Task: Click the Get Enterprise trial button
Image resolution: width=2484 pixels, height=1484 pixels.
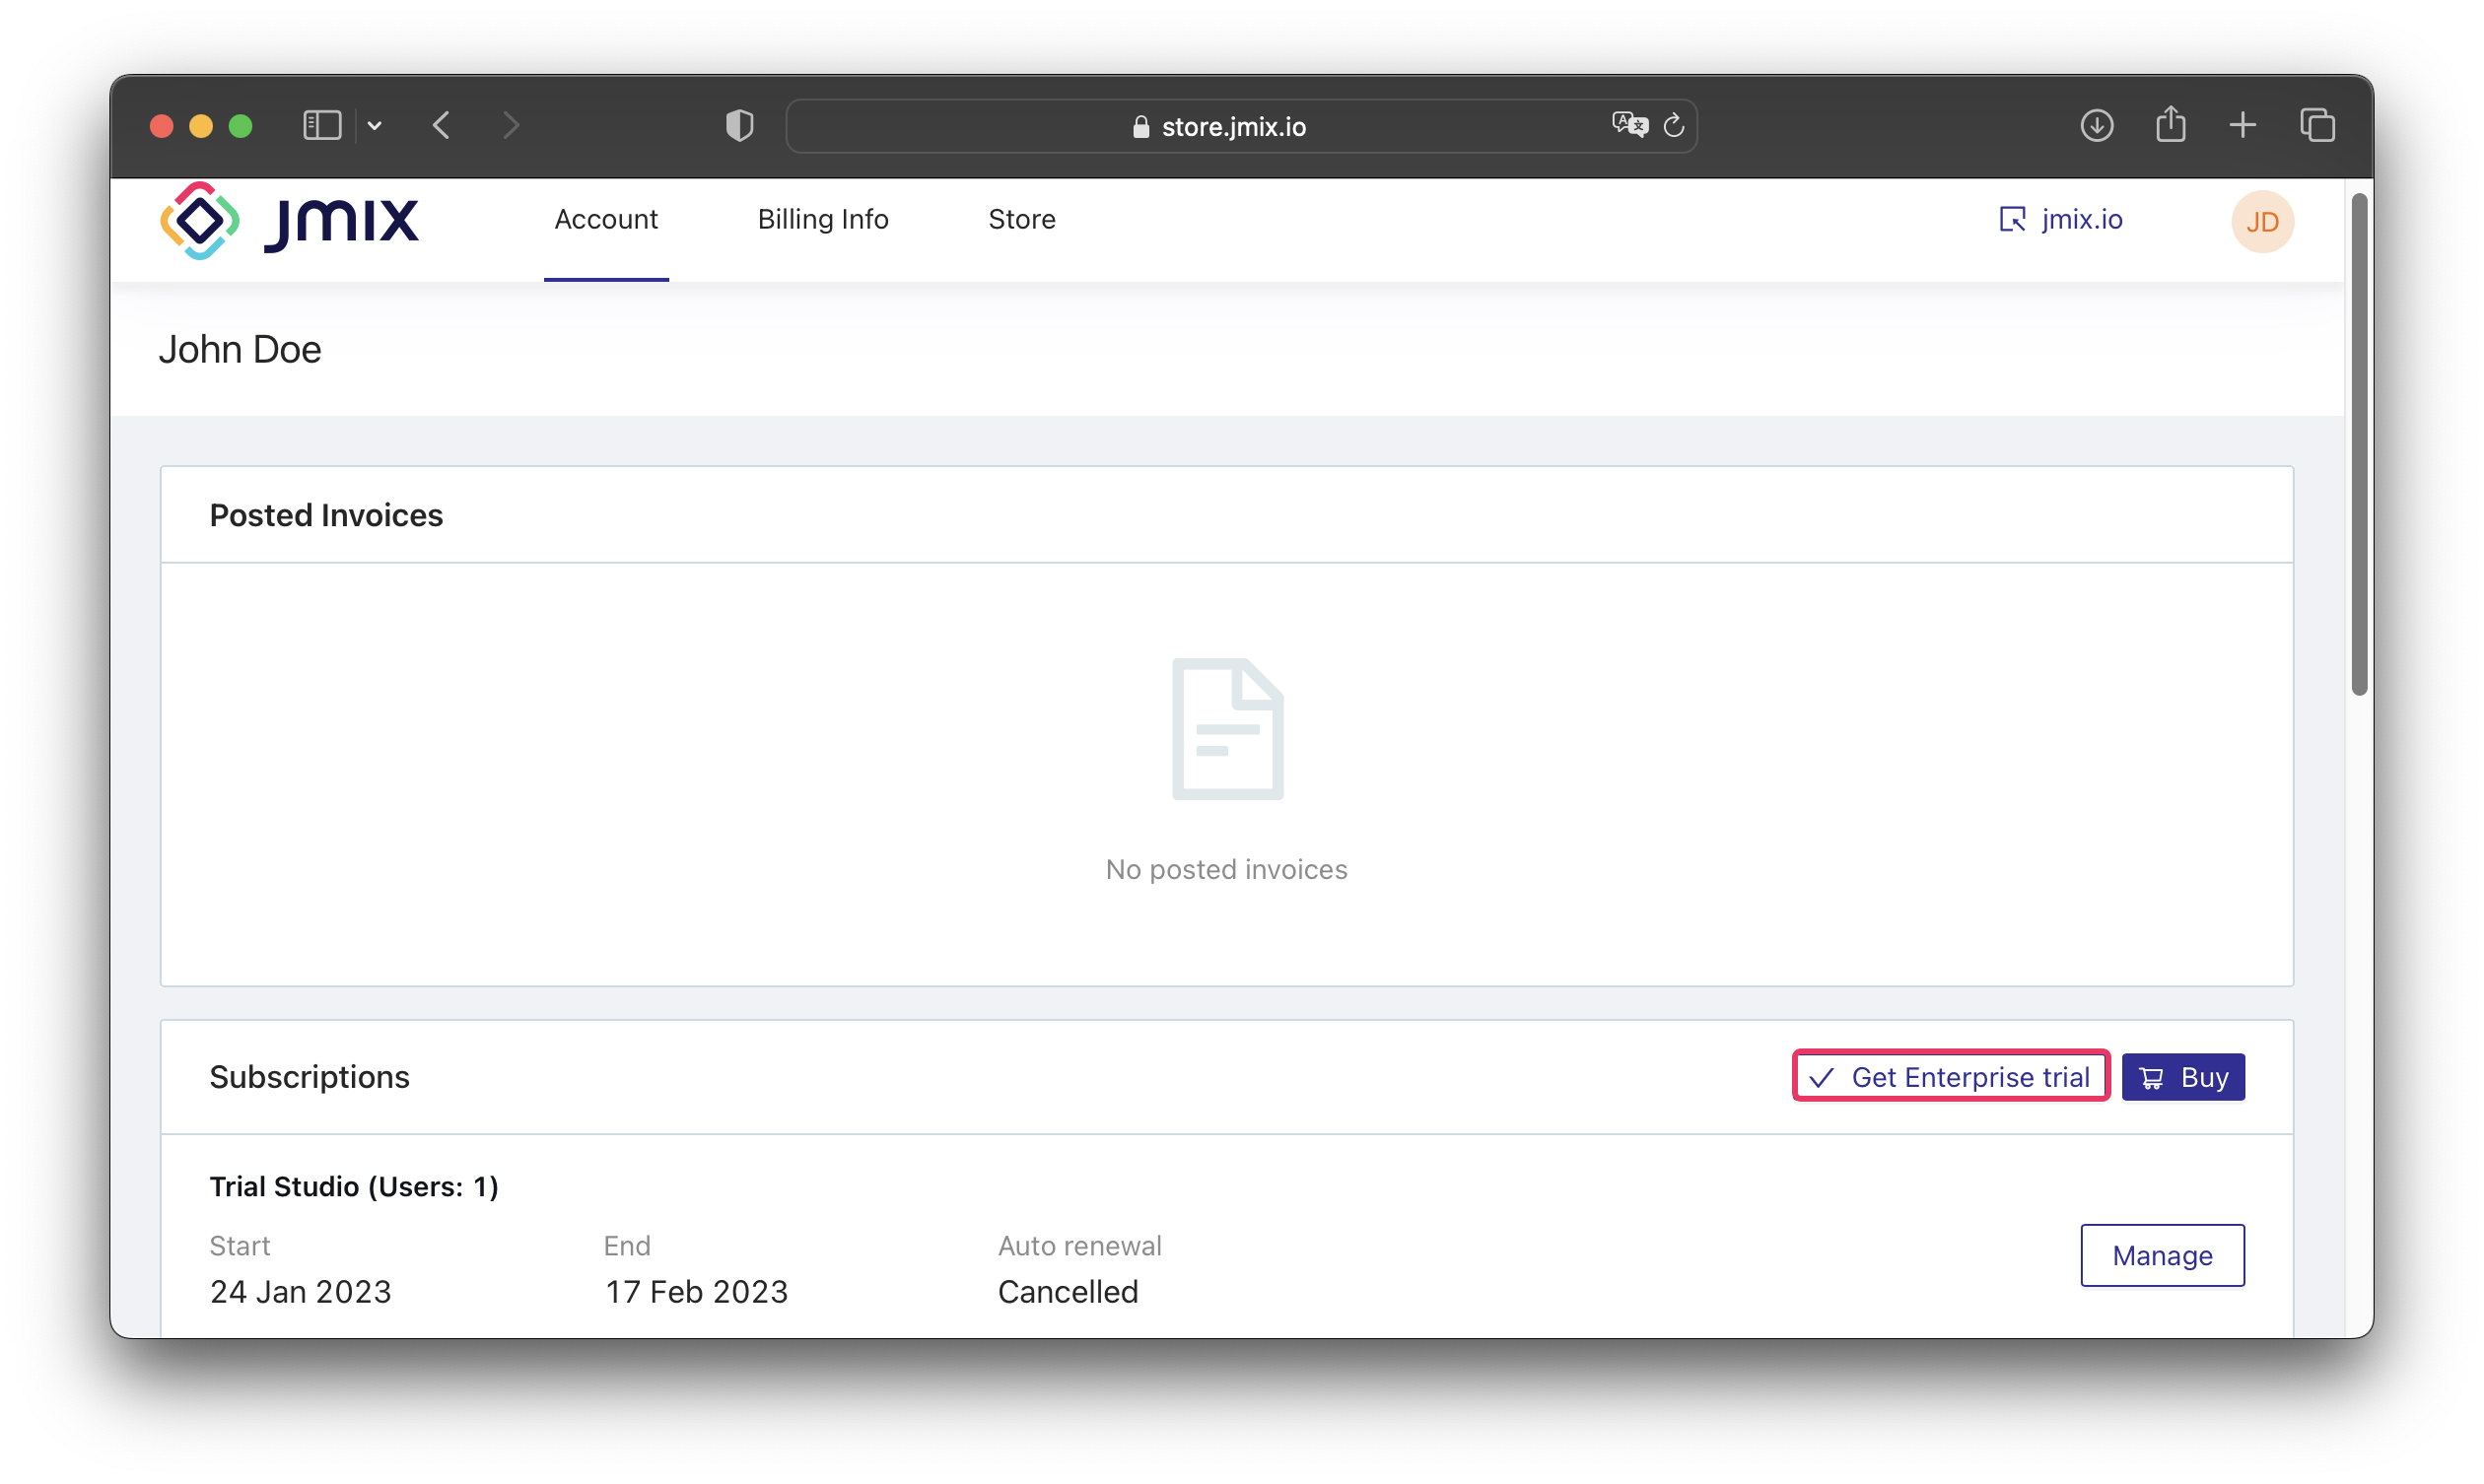Action: [x=1951, y=1076]
